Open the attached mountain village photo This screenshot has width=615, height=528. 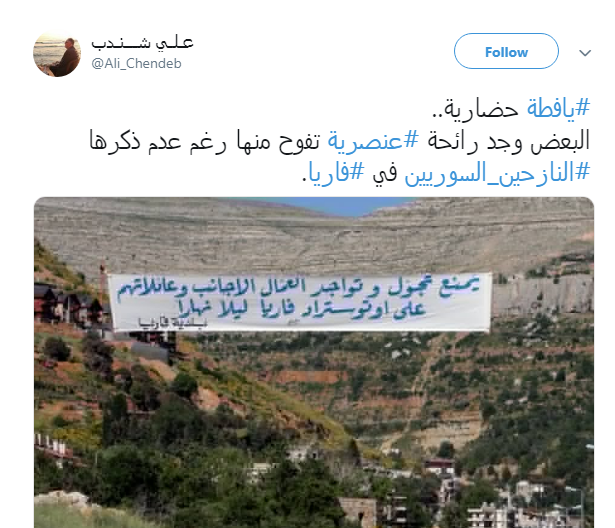pos(314,362)
